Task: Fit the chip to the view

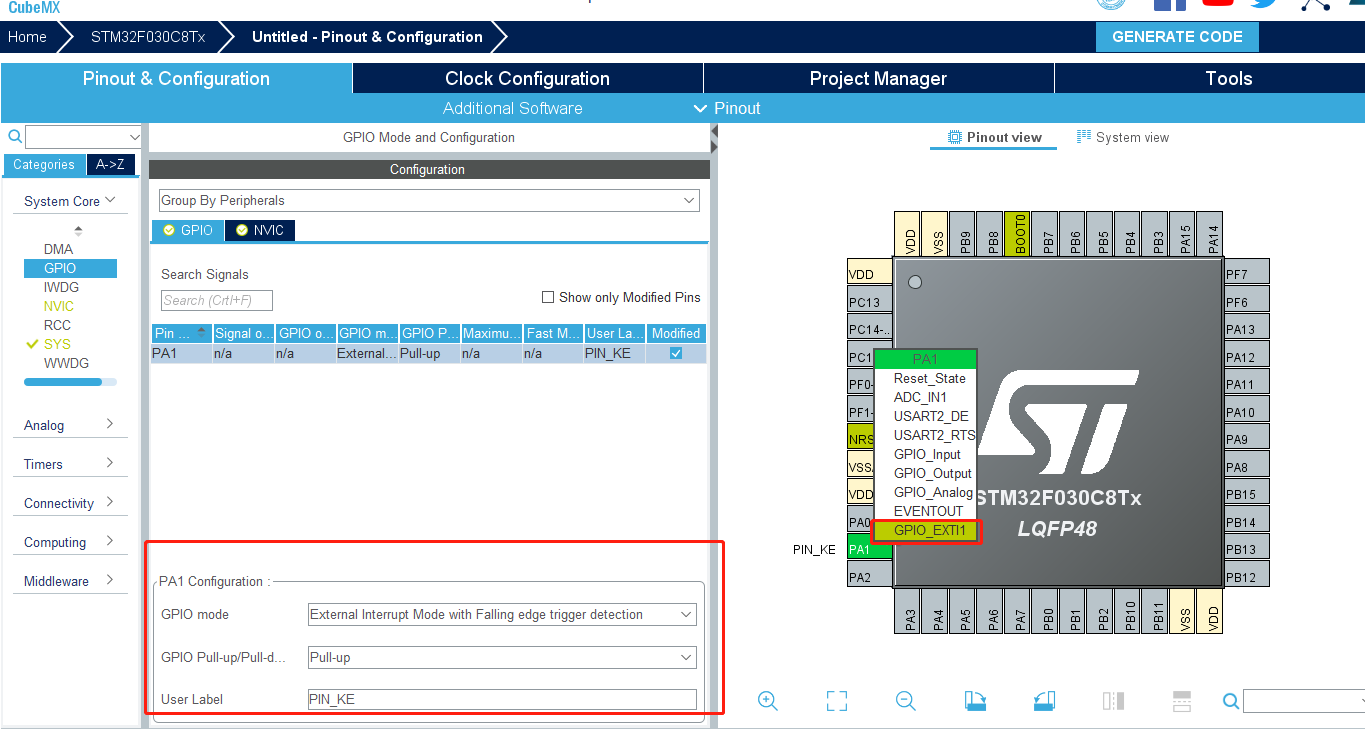Action: pos(837,701)
